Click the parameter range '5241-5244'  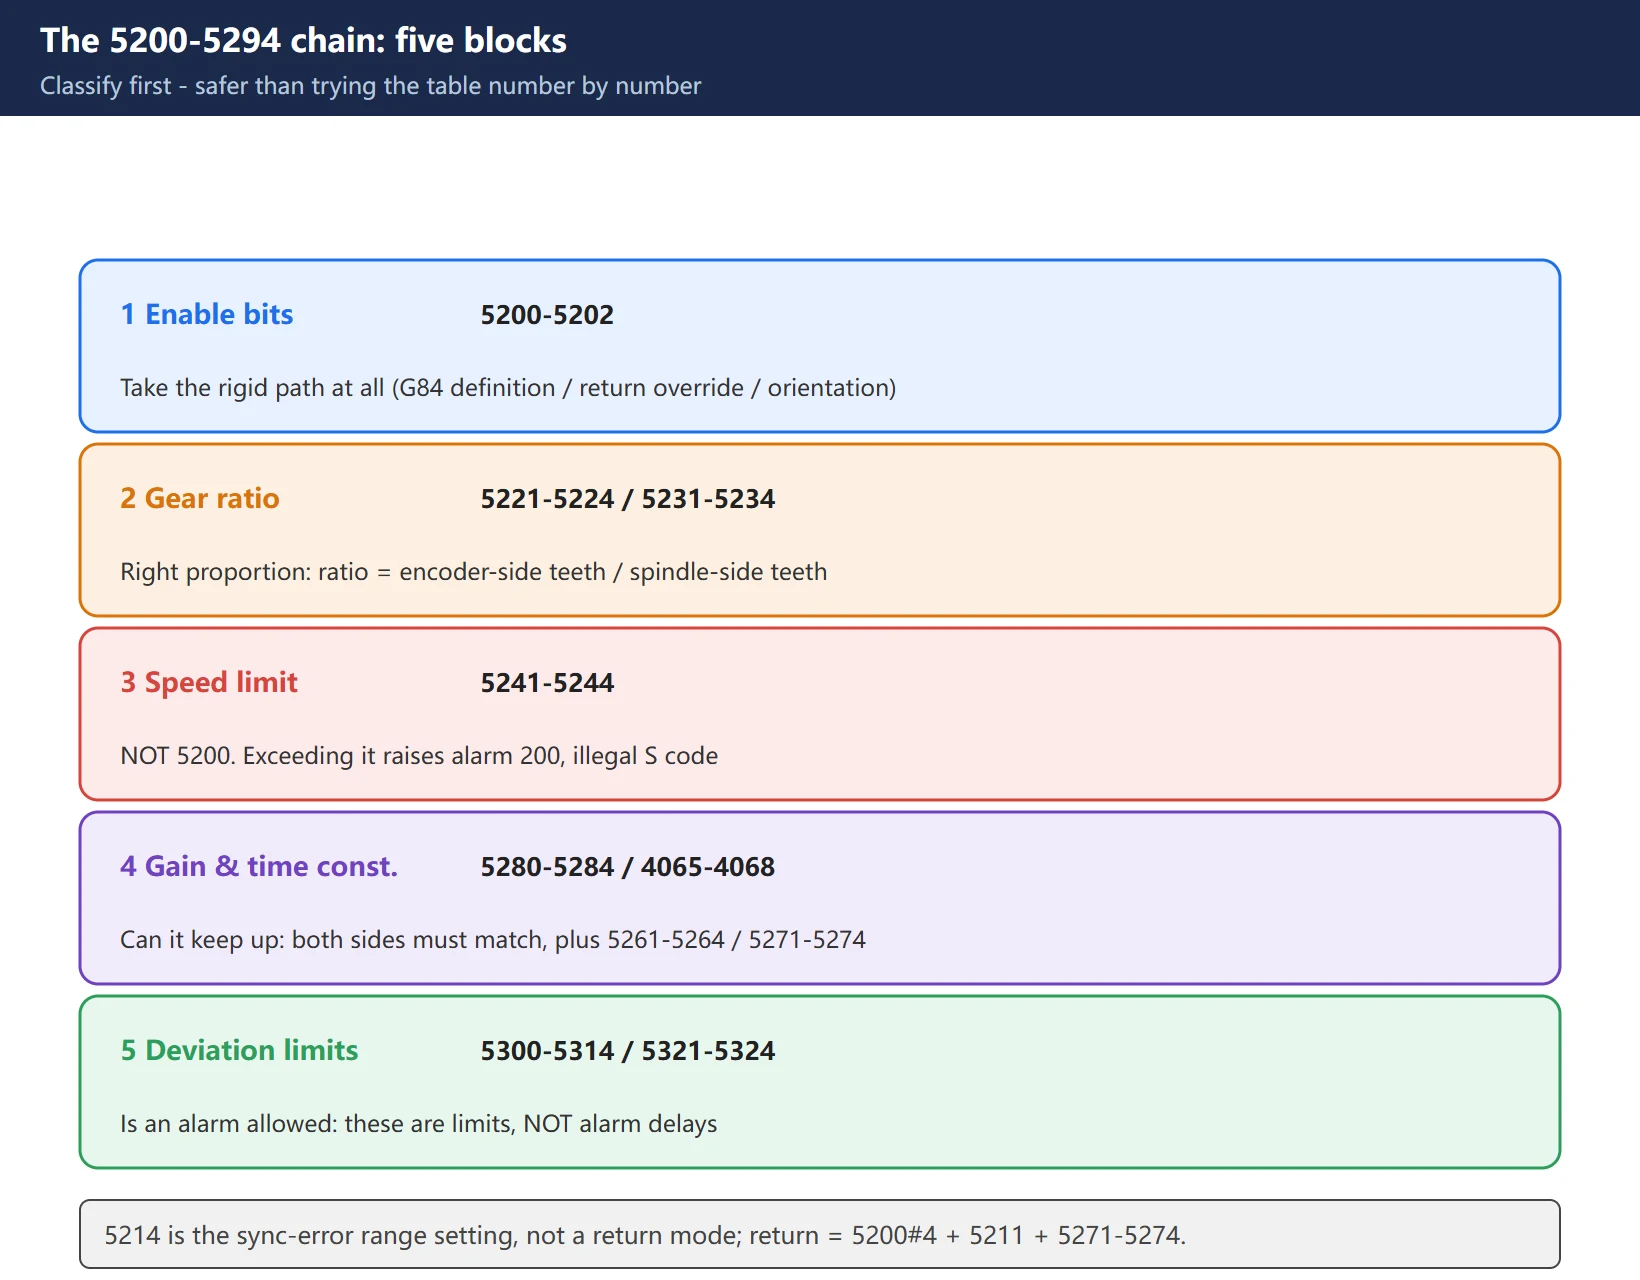(x=547, y=683)
